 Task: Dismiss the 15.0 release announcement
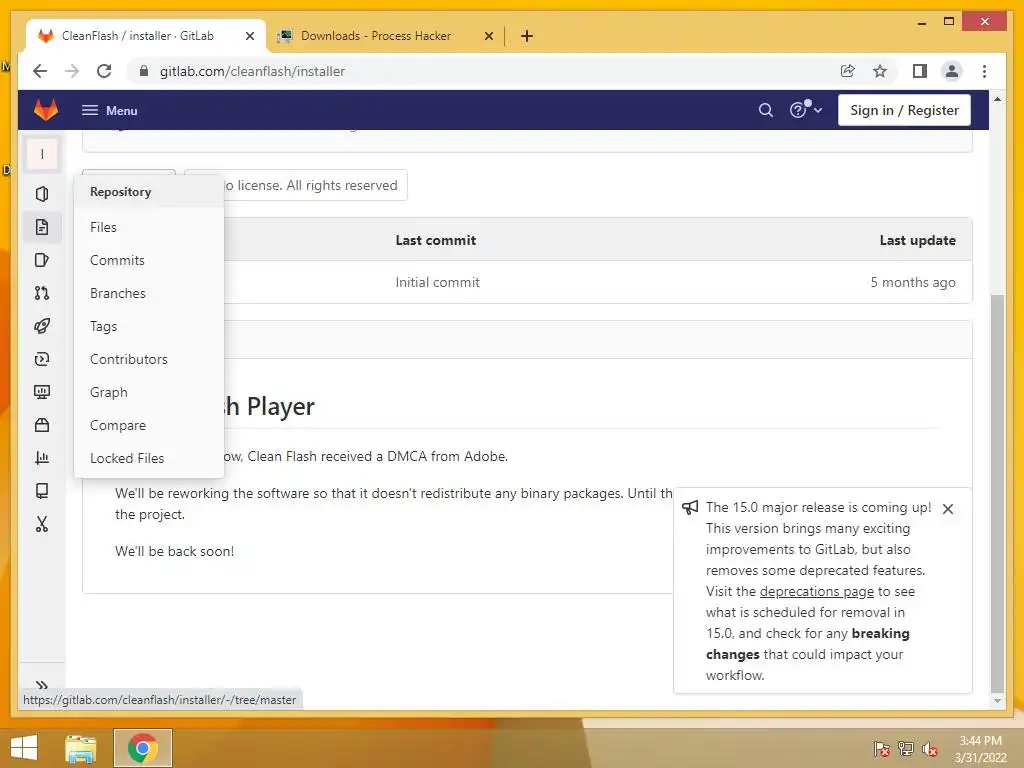coord(948,509)
